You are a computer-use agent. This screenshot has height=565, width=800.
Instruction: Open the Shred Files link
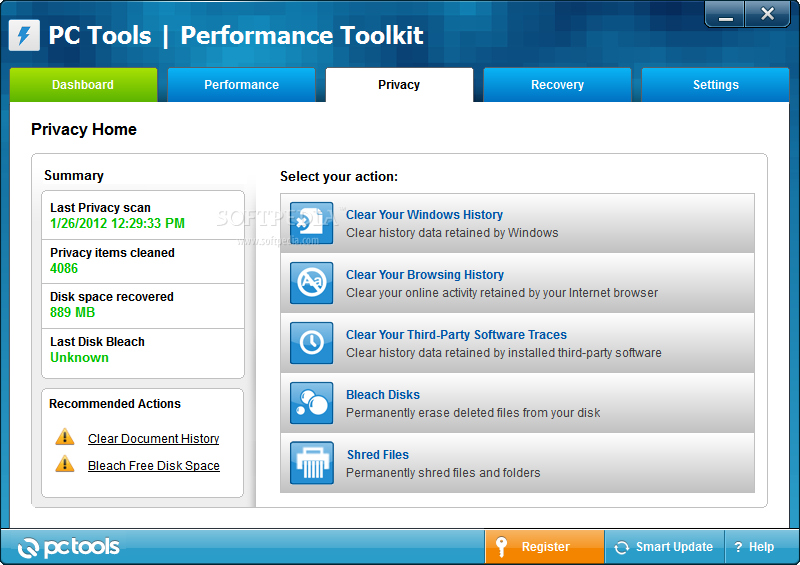click(378, 455)
